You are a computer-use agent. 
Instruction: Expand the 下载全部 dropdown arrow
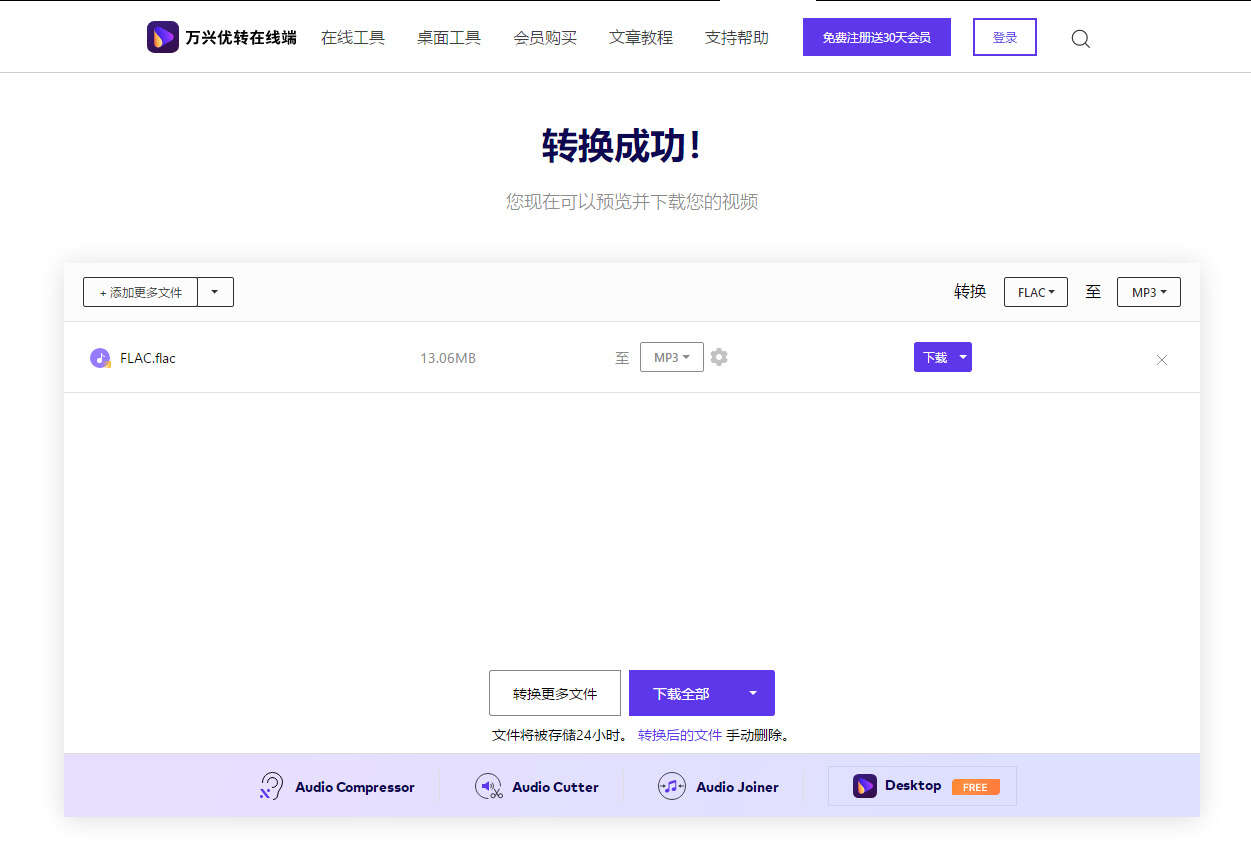[x=754, y=693]
